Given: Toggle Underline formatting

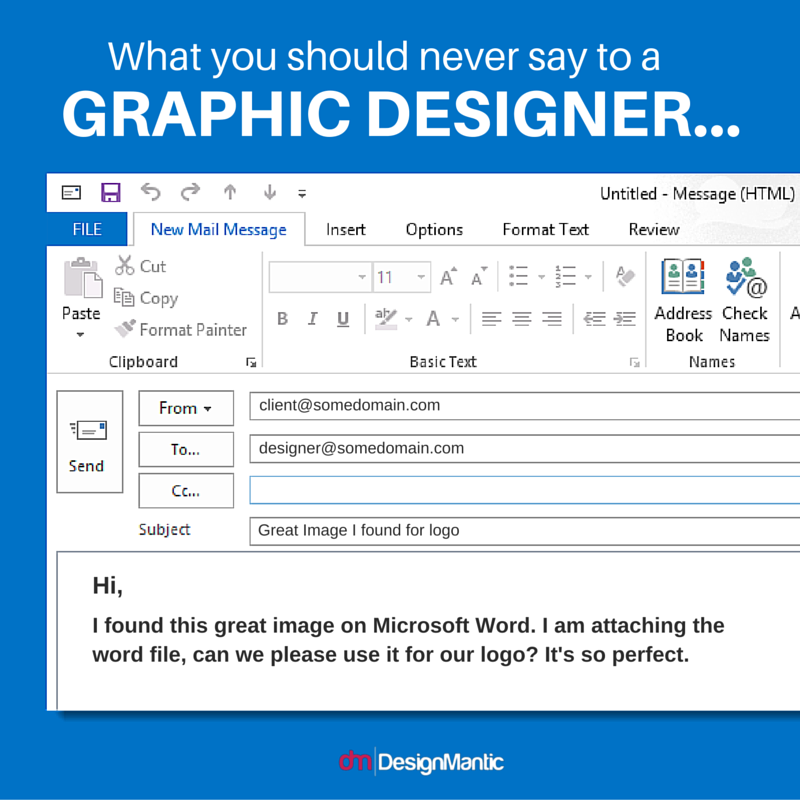Looking at the screenshot, I should (343, 319).
